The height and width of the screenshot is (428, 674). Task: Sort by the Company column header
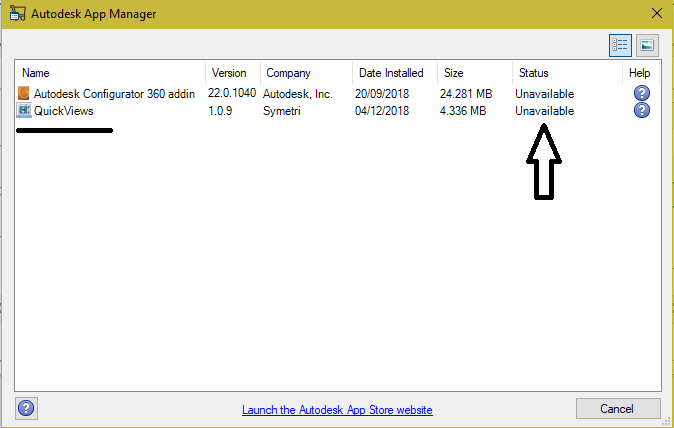click(288, 73)
